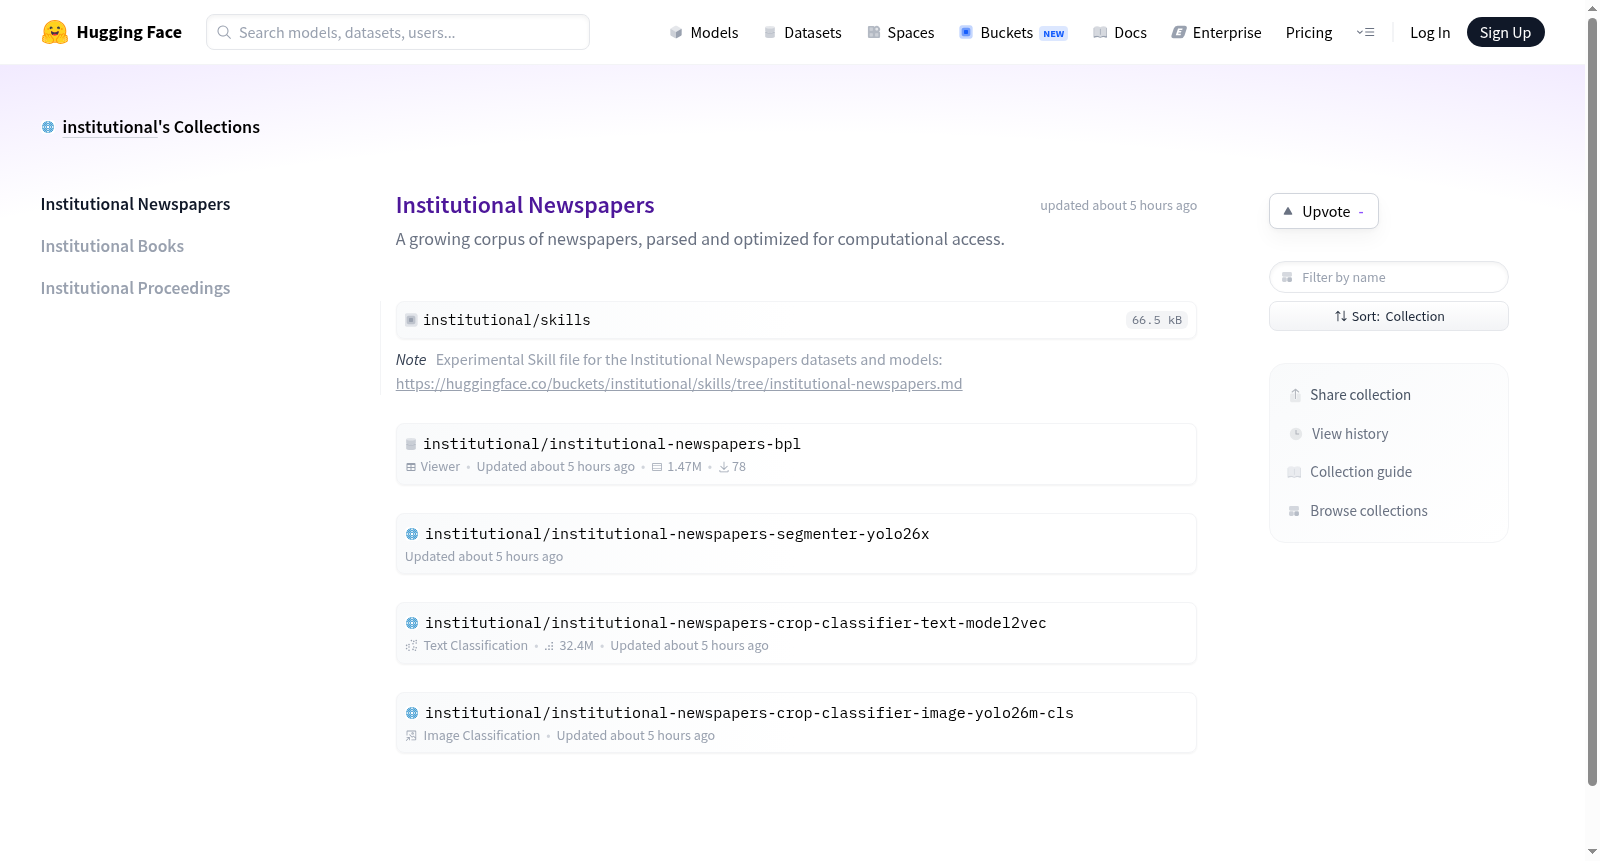Viewport: 1600px width, 861px height.
Task: Click the avatar icon beside segmenter-yolo26x
Action: 412,534
